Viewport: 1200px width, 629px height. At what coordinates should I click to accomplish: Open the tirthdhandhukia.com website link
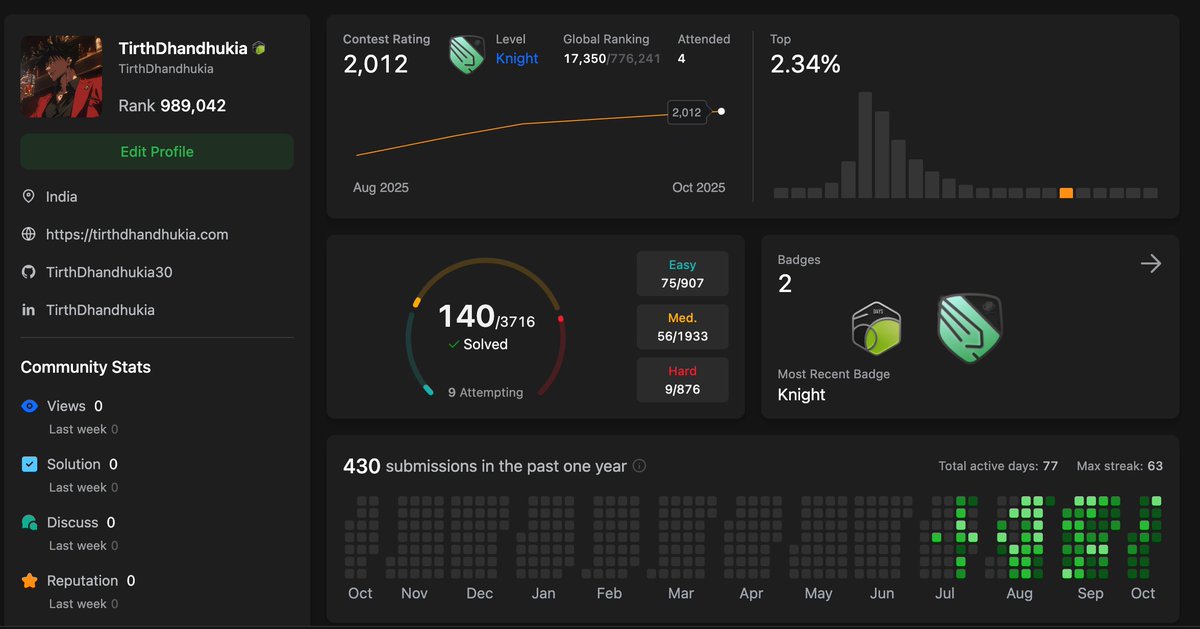[137, 234]
